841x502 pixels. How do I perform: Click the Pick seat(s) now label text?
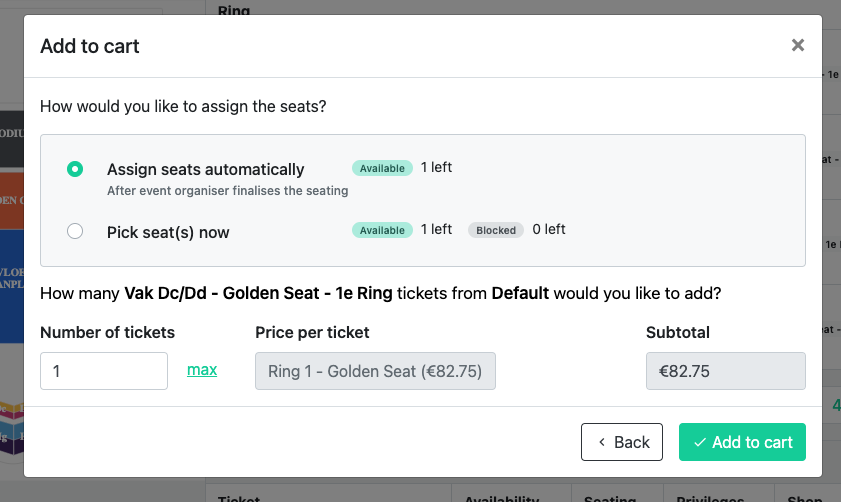click(x=168, y=232)
